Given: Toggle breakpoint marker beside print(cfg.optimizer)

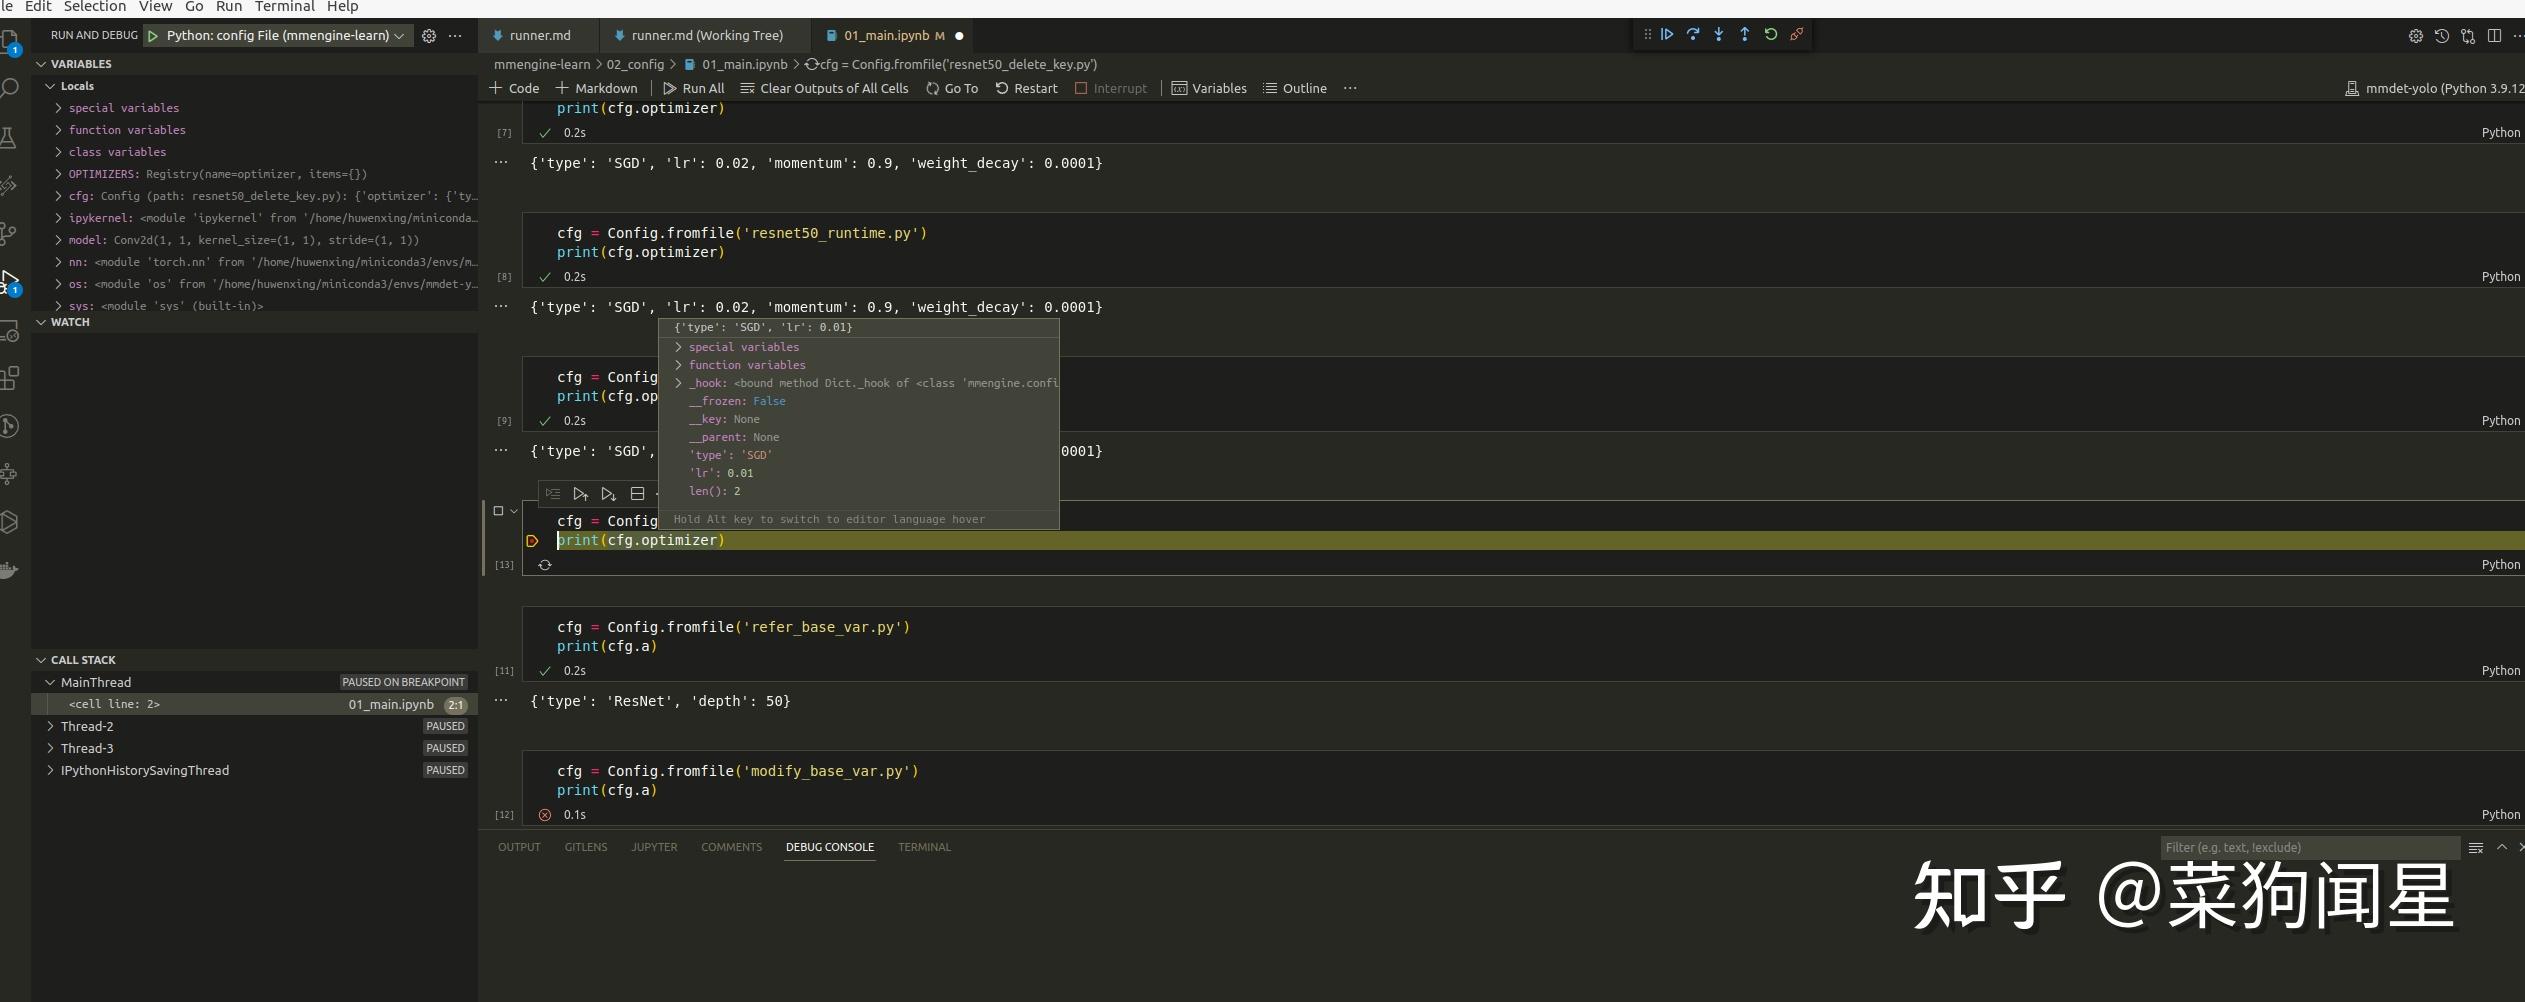Looking at the screenshot, I should (x=532, y=541).
